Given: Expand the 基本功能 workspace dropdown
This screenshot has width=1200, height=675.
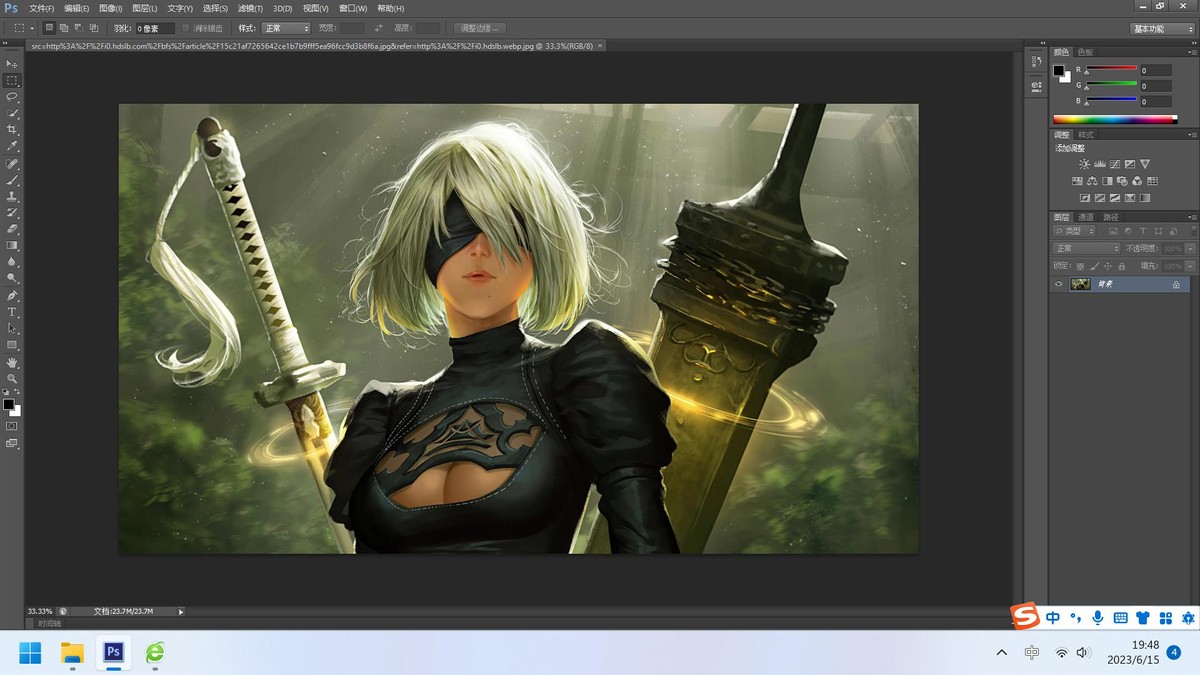Looking at the screenshot, I should click(x=1162, y=29).
